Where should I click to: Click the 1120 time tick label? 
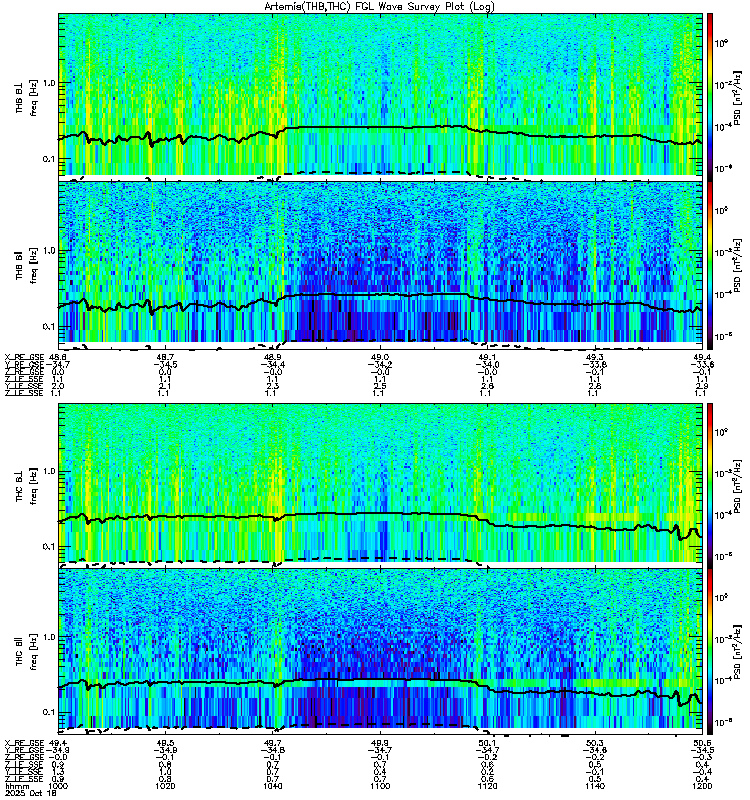[x=487, y=786]
